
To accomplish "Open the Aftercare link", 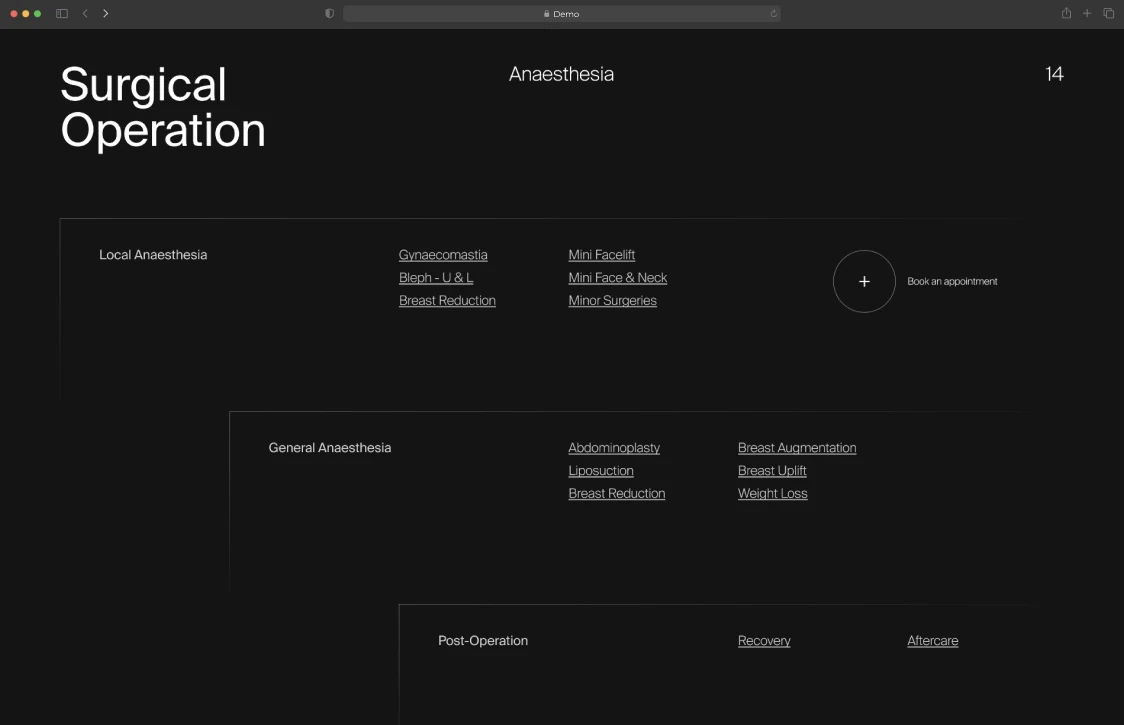I will point(933,640).
